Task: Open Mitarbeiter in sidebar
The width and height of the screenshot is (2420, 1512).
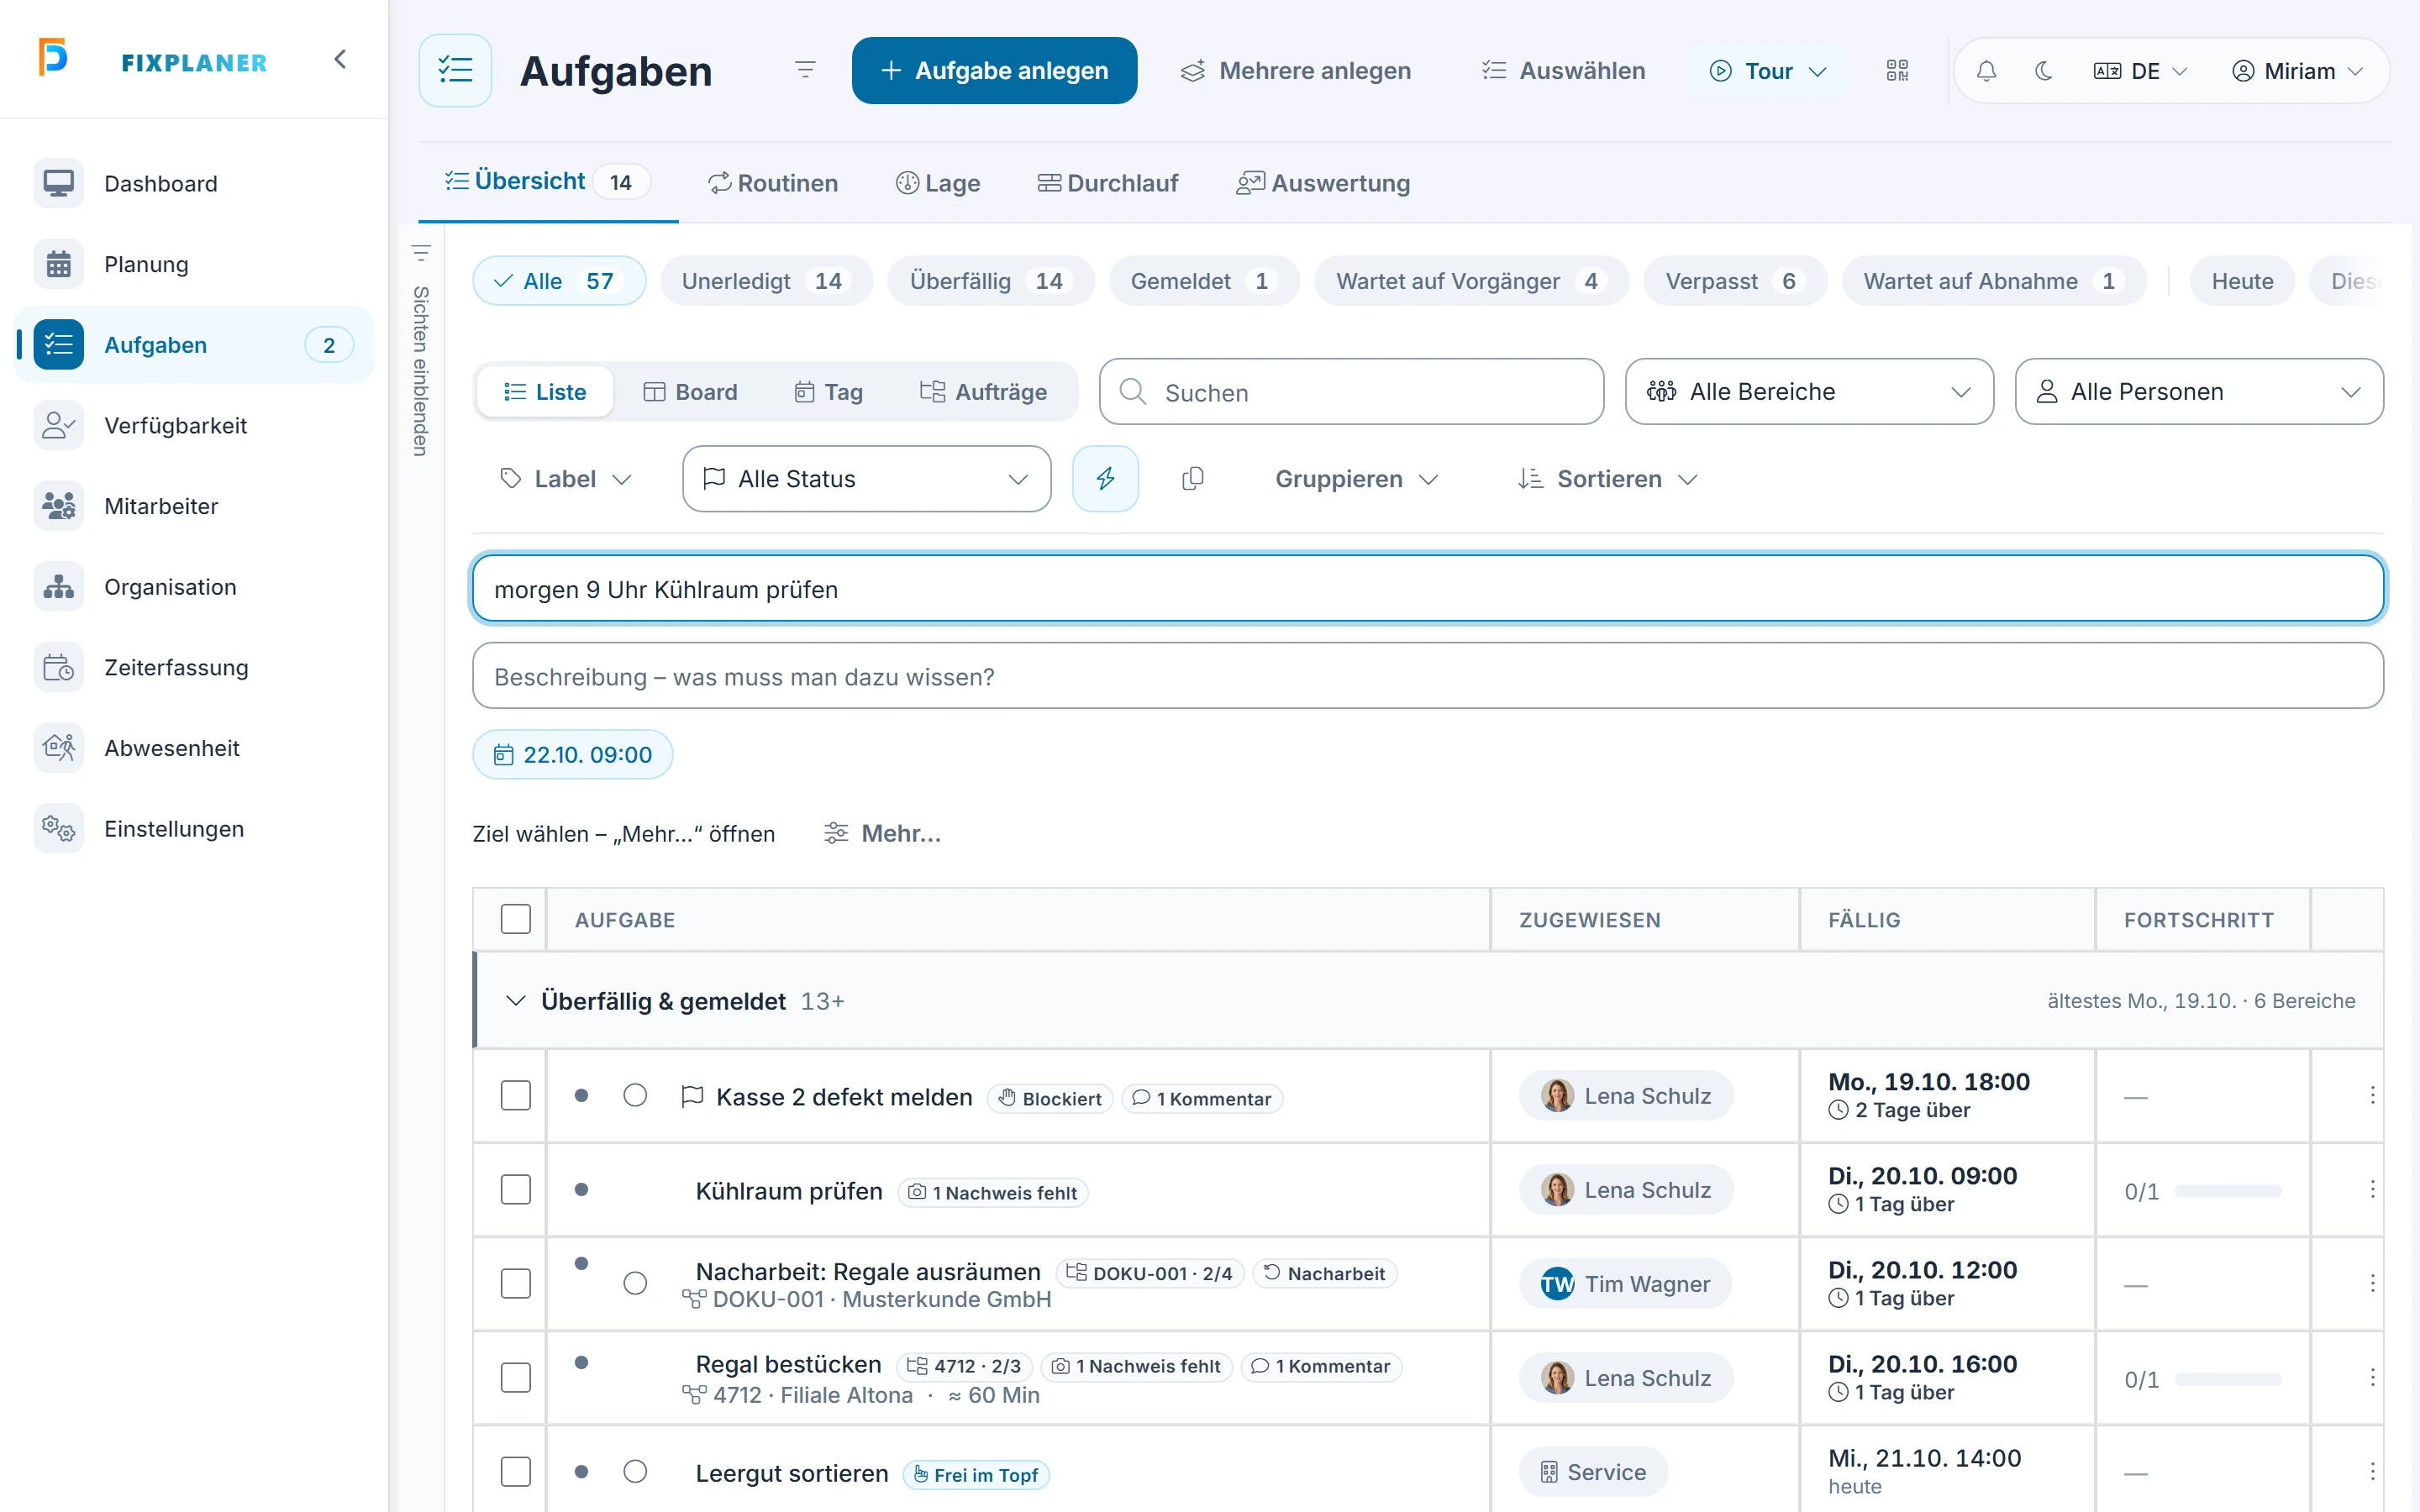Action: [194, 506]
